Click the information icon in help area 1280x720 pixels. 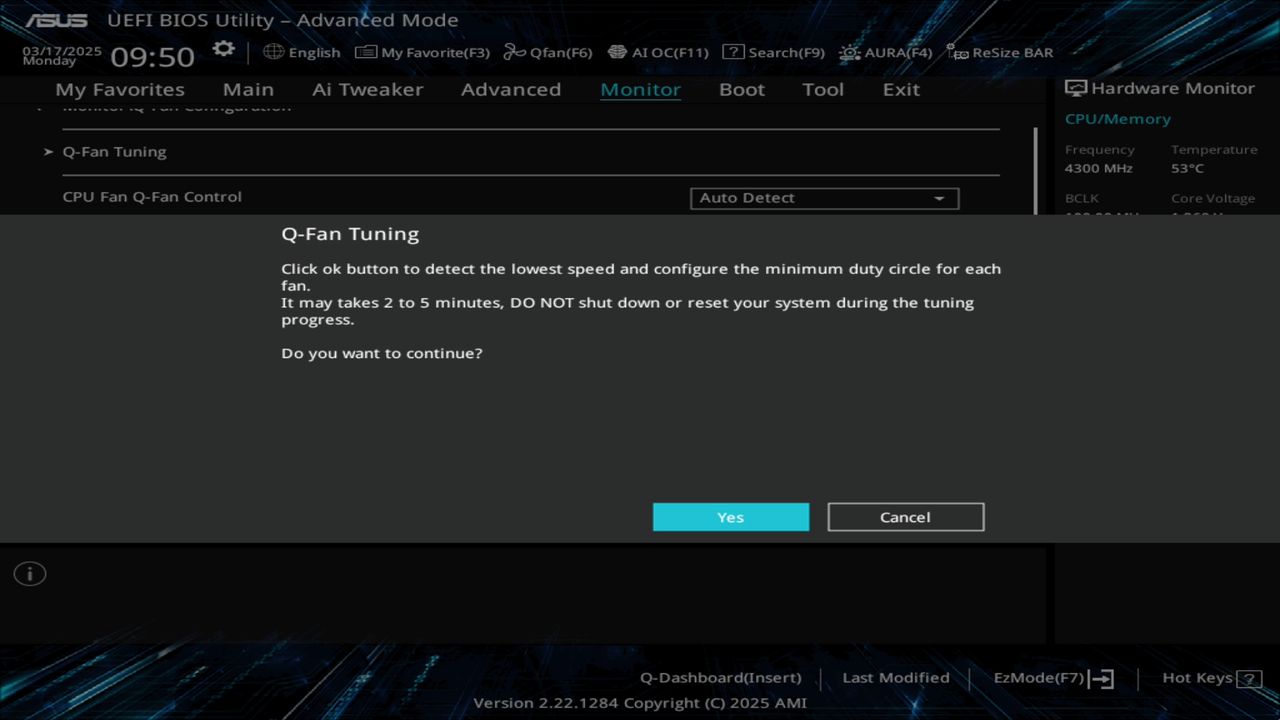(x=30, y=574)
